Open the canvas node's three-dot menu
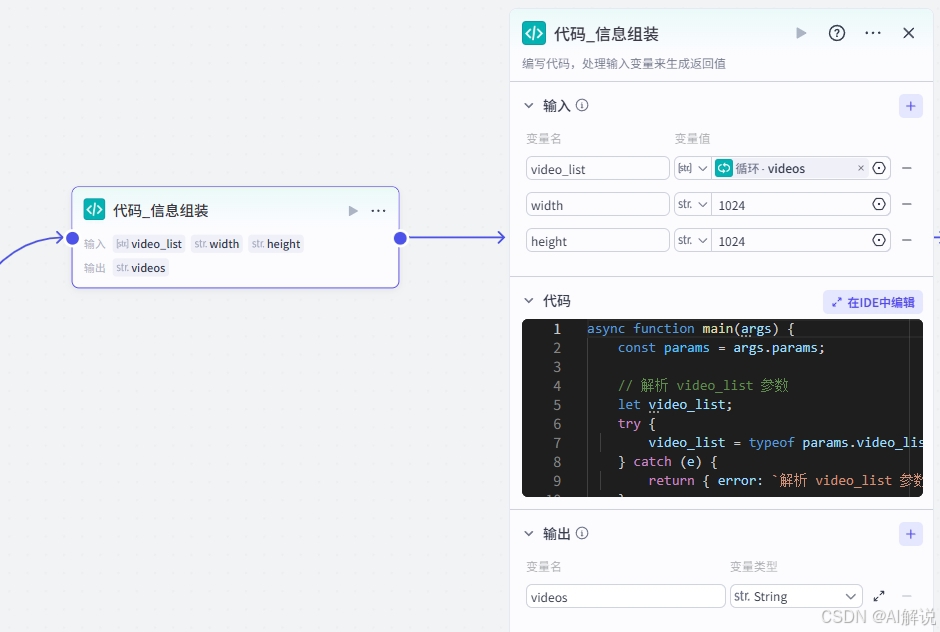 (x=378, y=210)
